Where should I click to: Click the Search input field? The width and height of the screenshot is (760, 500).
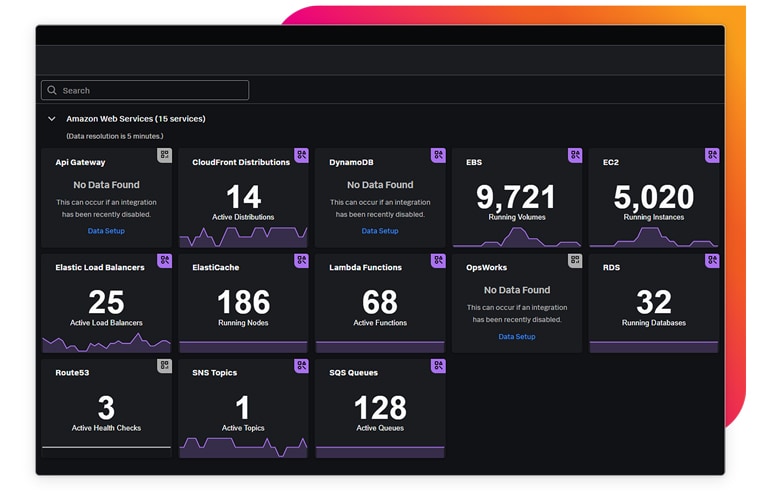[145, 91]
